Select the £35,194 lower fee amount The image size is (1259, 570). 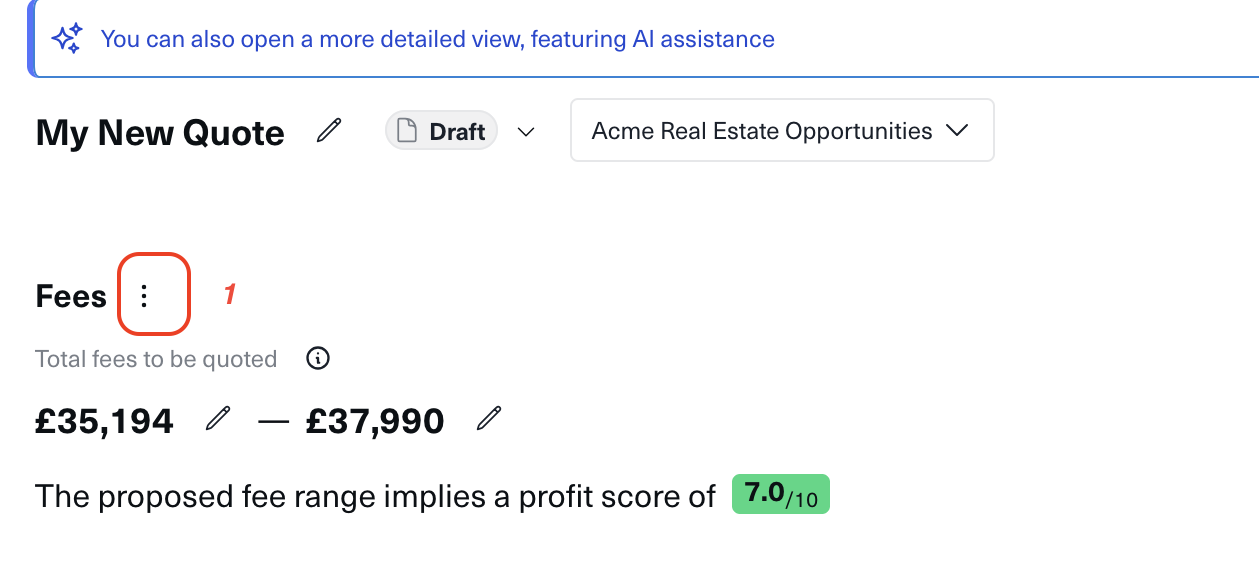pos(105,421)
